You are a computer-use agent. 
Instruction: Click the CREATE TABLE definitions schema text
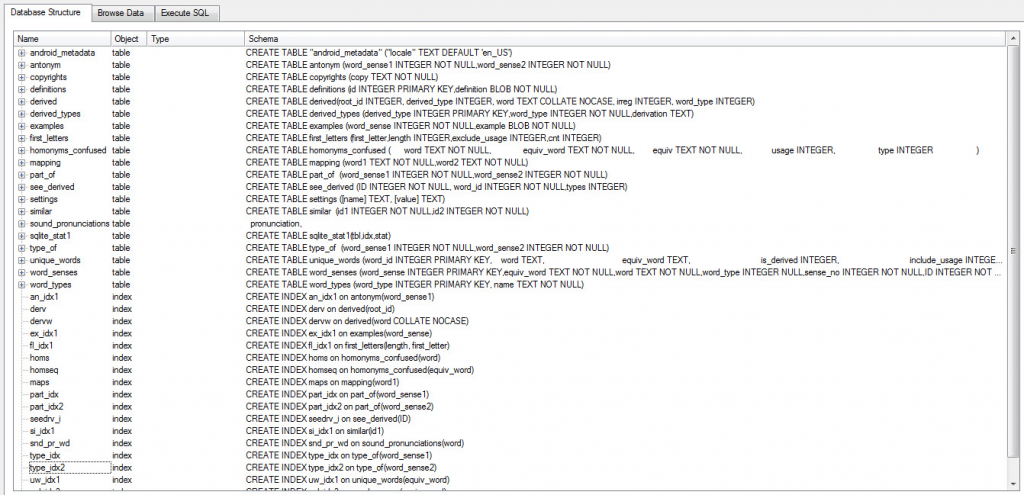tap(401, 89)
